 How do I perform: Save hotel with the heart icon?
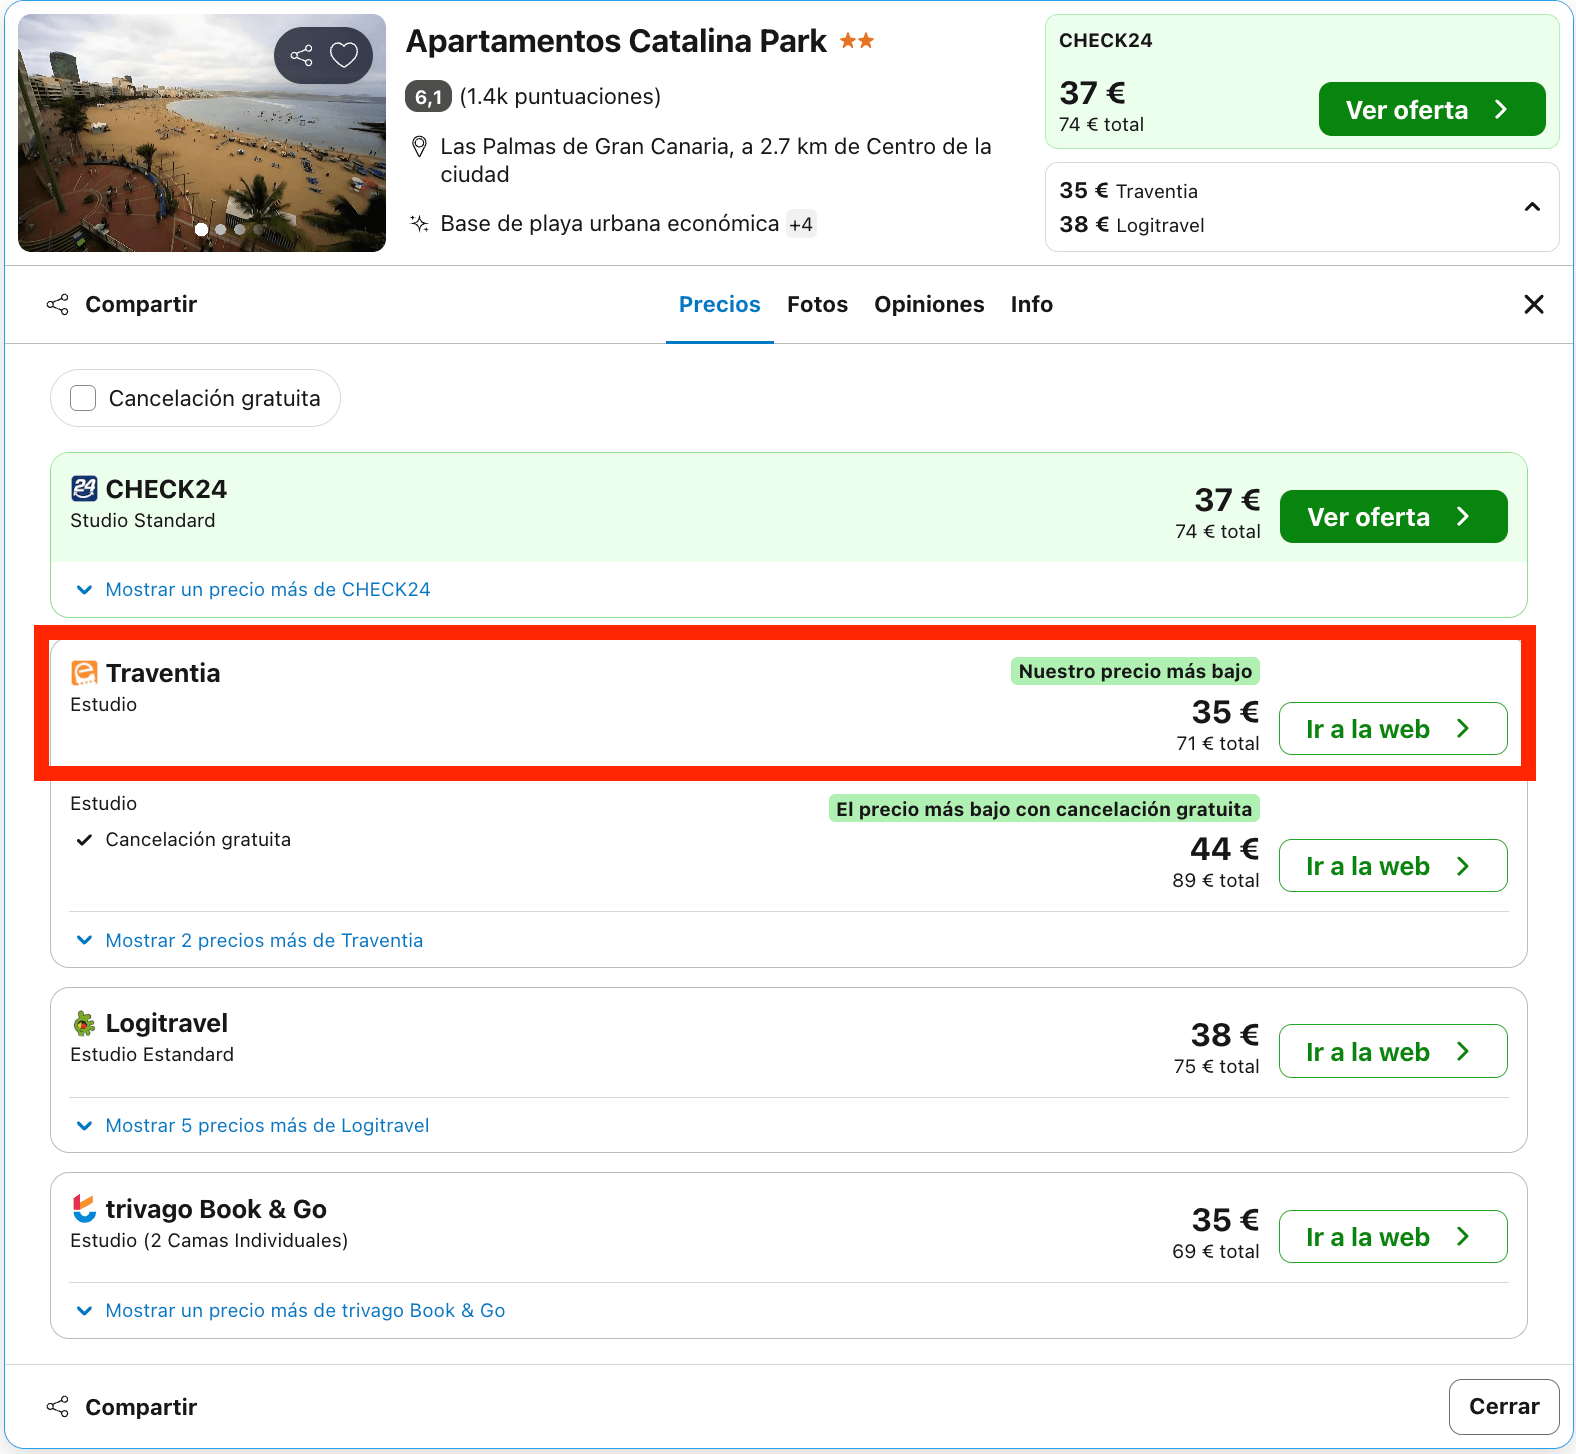pos(344,55)
